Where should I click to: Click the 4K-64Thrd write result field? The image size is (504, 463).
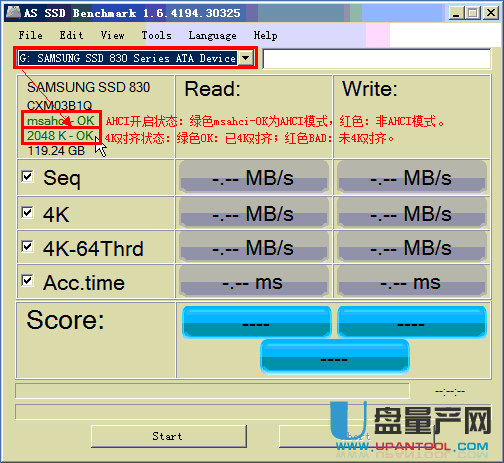coord(412,247)
